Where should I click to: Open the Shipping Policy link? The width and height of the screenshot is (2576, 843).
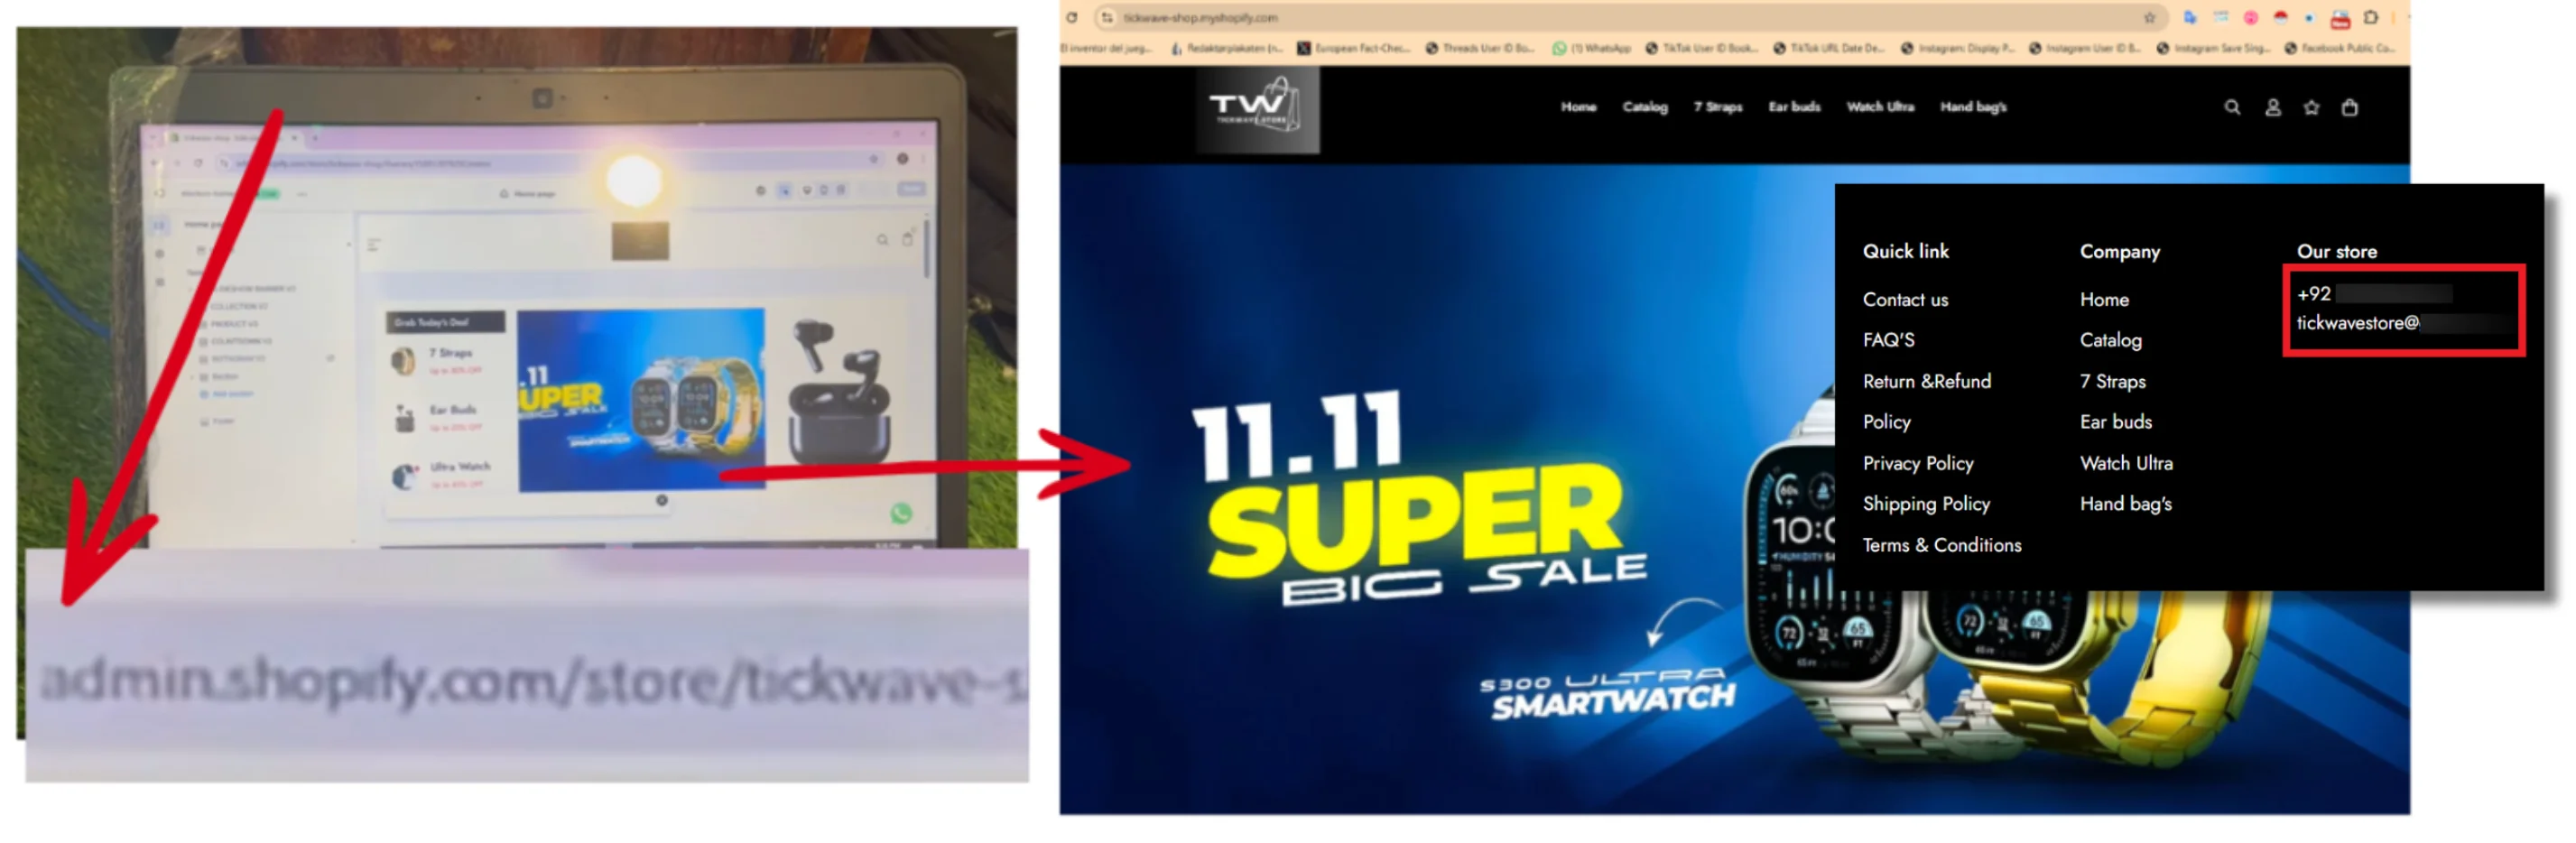click(1925, 504)
